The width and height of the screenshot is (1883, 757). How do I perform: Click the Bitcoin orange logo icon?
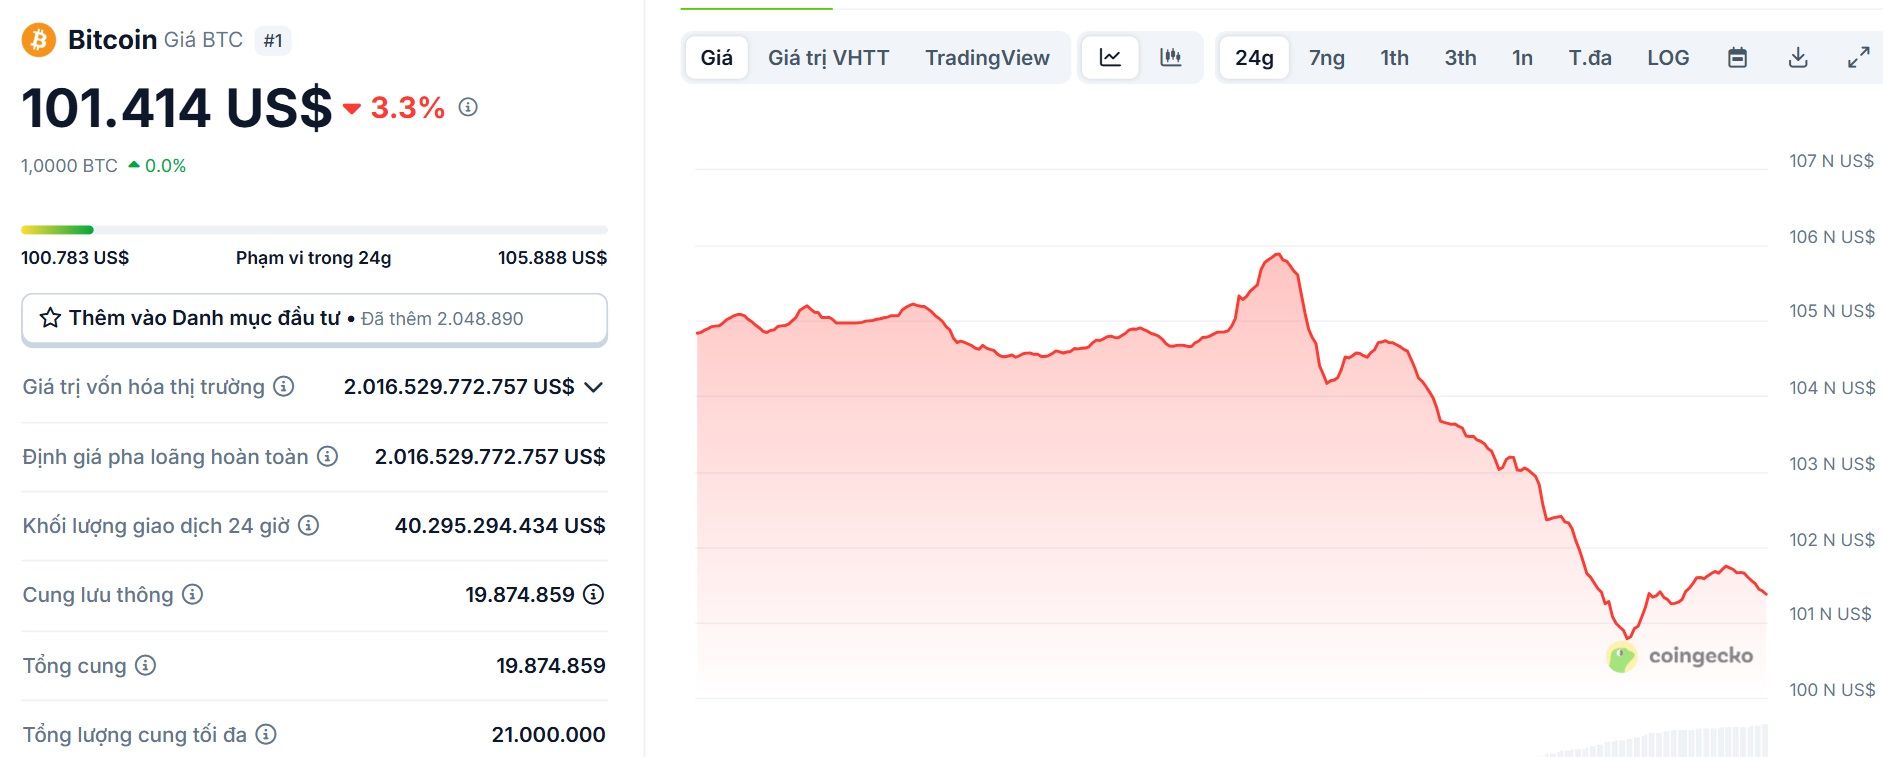pyautogui.click(x=38, y=40)
